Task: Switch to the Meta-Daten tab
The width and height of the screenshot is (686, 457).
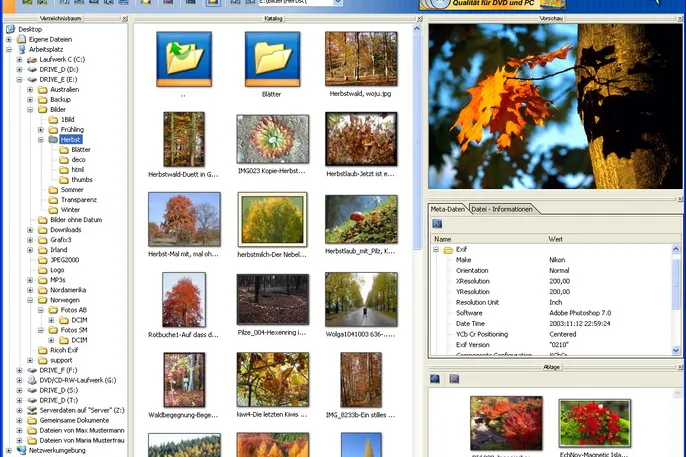Action: tap(447, 209)
